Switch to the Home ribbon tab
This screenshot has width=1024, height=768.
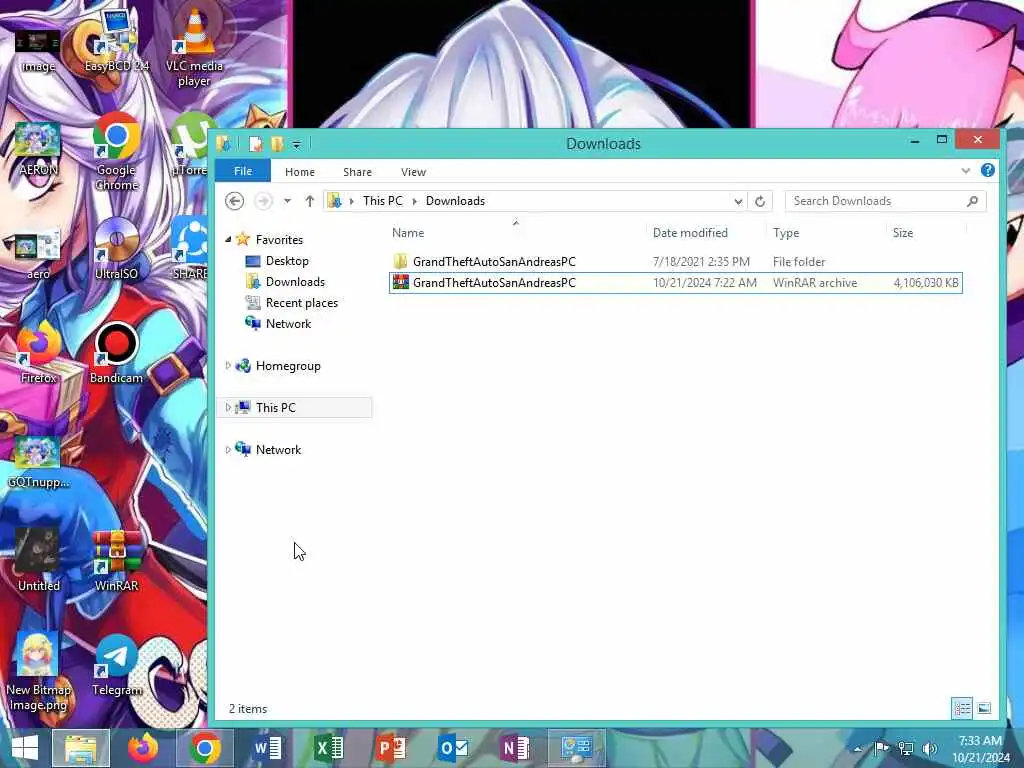(300, 172)
